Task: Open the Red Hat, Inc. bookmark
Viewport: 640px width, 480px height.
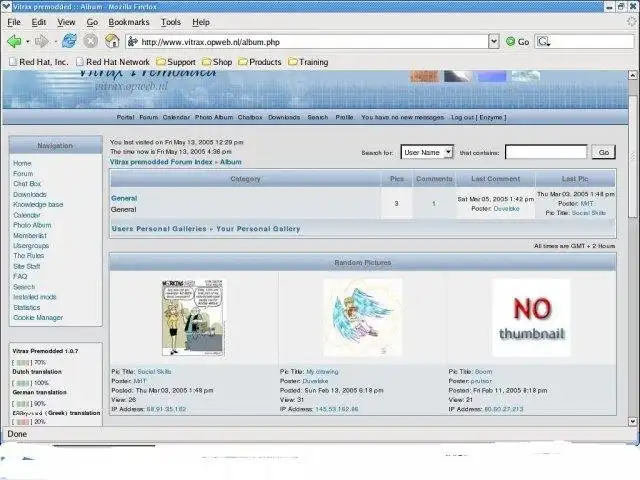Action: click(39, 62)
